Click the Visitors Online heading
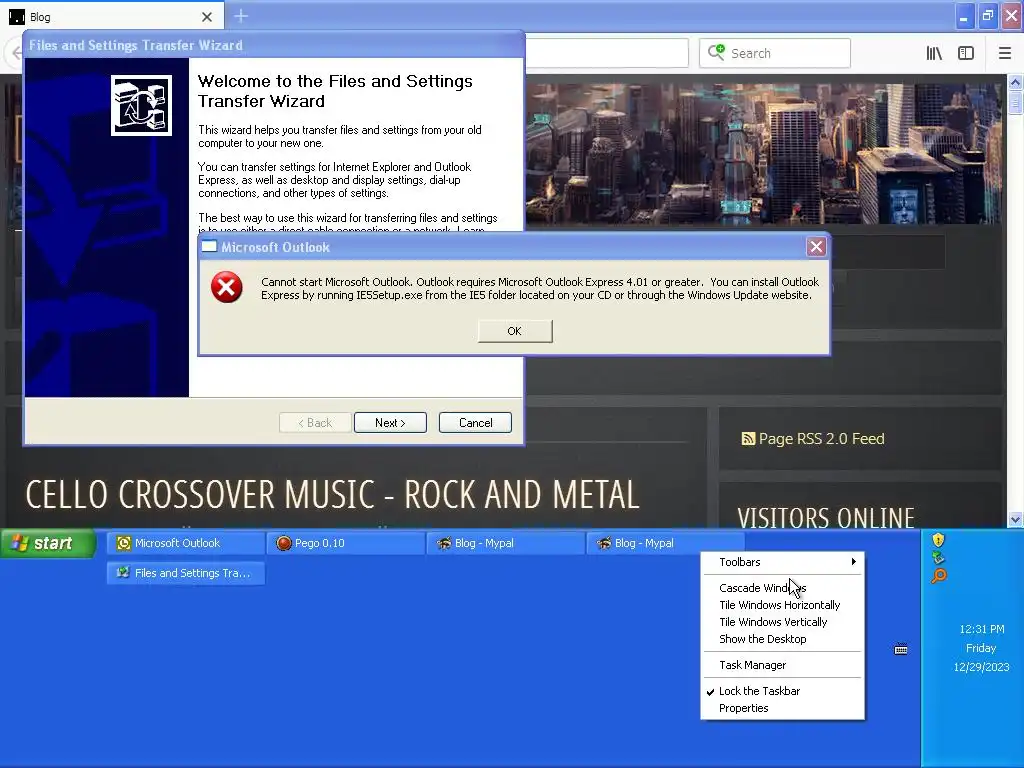Image resolution: width=1024 pixels, height=768 pixels. 826,519
